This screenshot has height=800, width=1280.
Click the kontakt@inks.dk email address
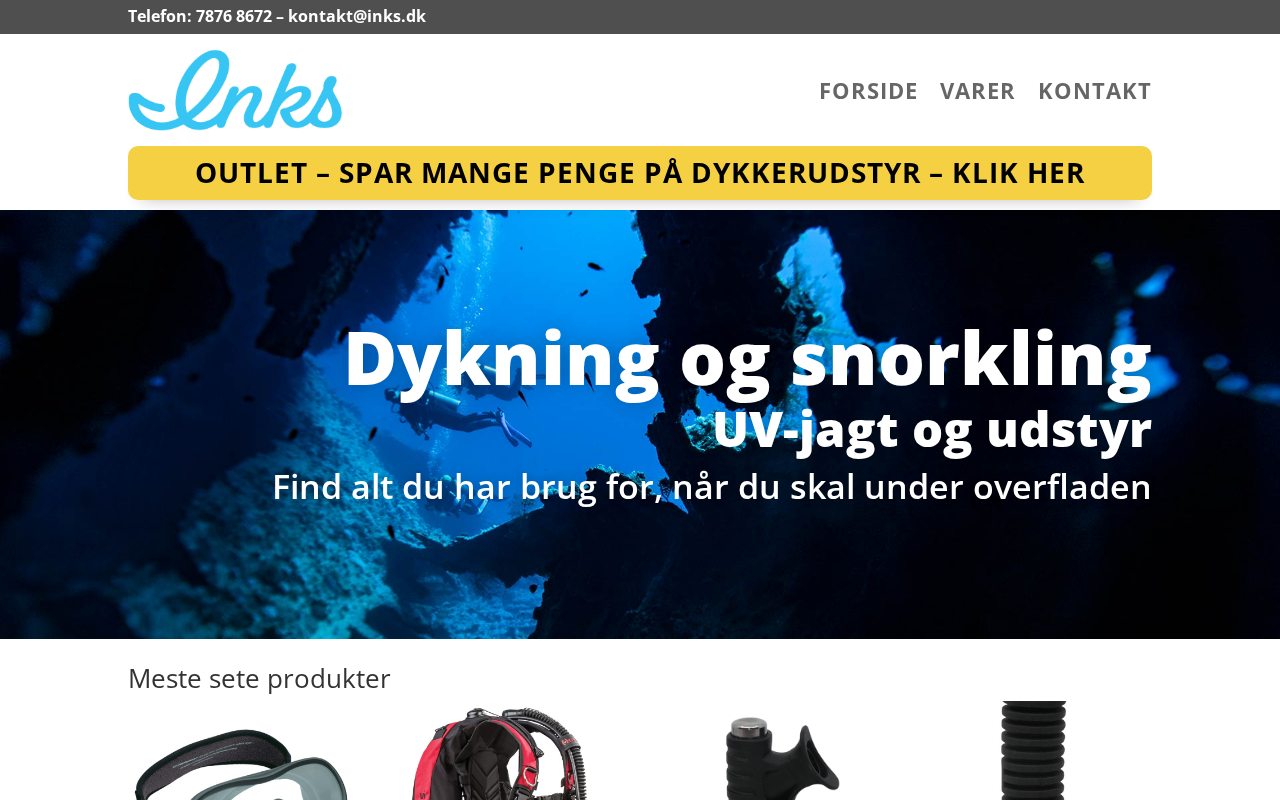[x=357, y=16]
